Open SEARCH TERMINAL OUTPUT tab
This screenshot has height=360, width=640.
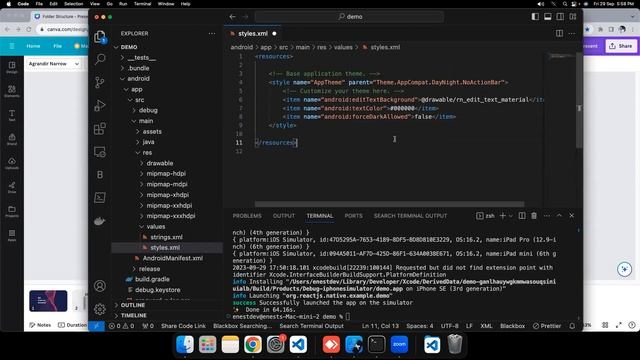[410, 216]
